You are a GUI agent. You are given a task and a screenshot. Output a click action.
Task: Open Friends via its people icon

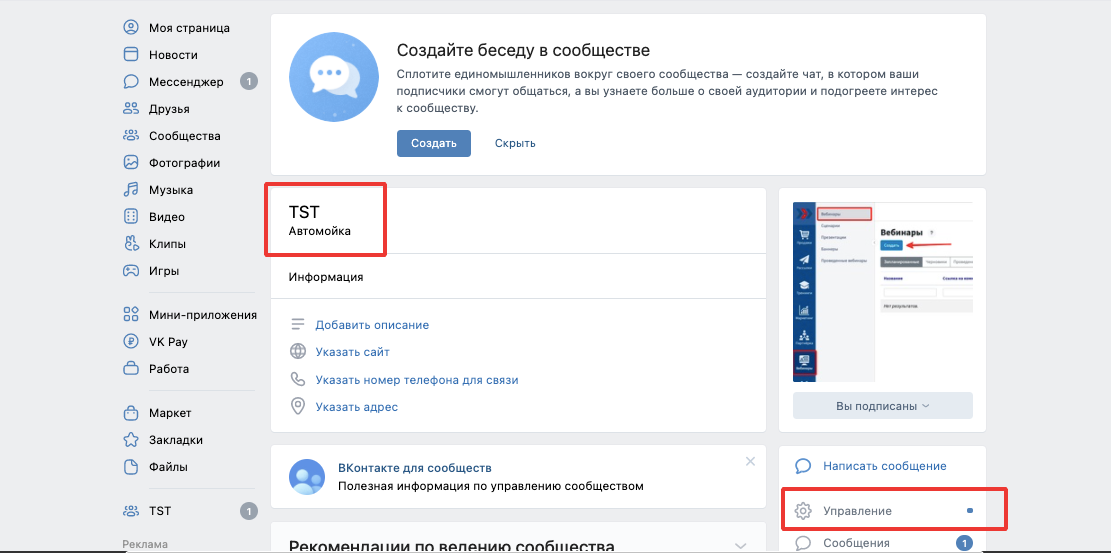click(x=131, y=109)
